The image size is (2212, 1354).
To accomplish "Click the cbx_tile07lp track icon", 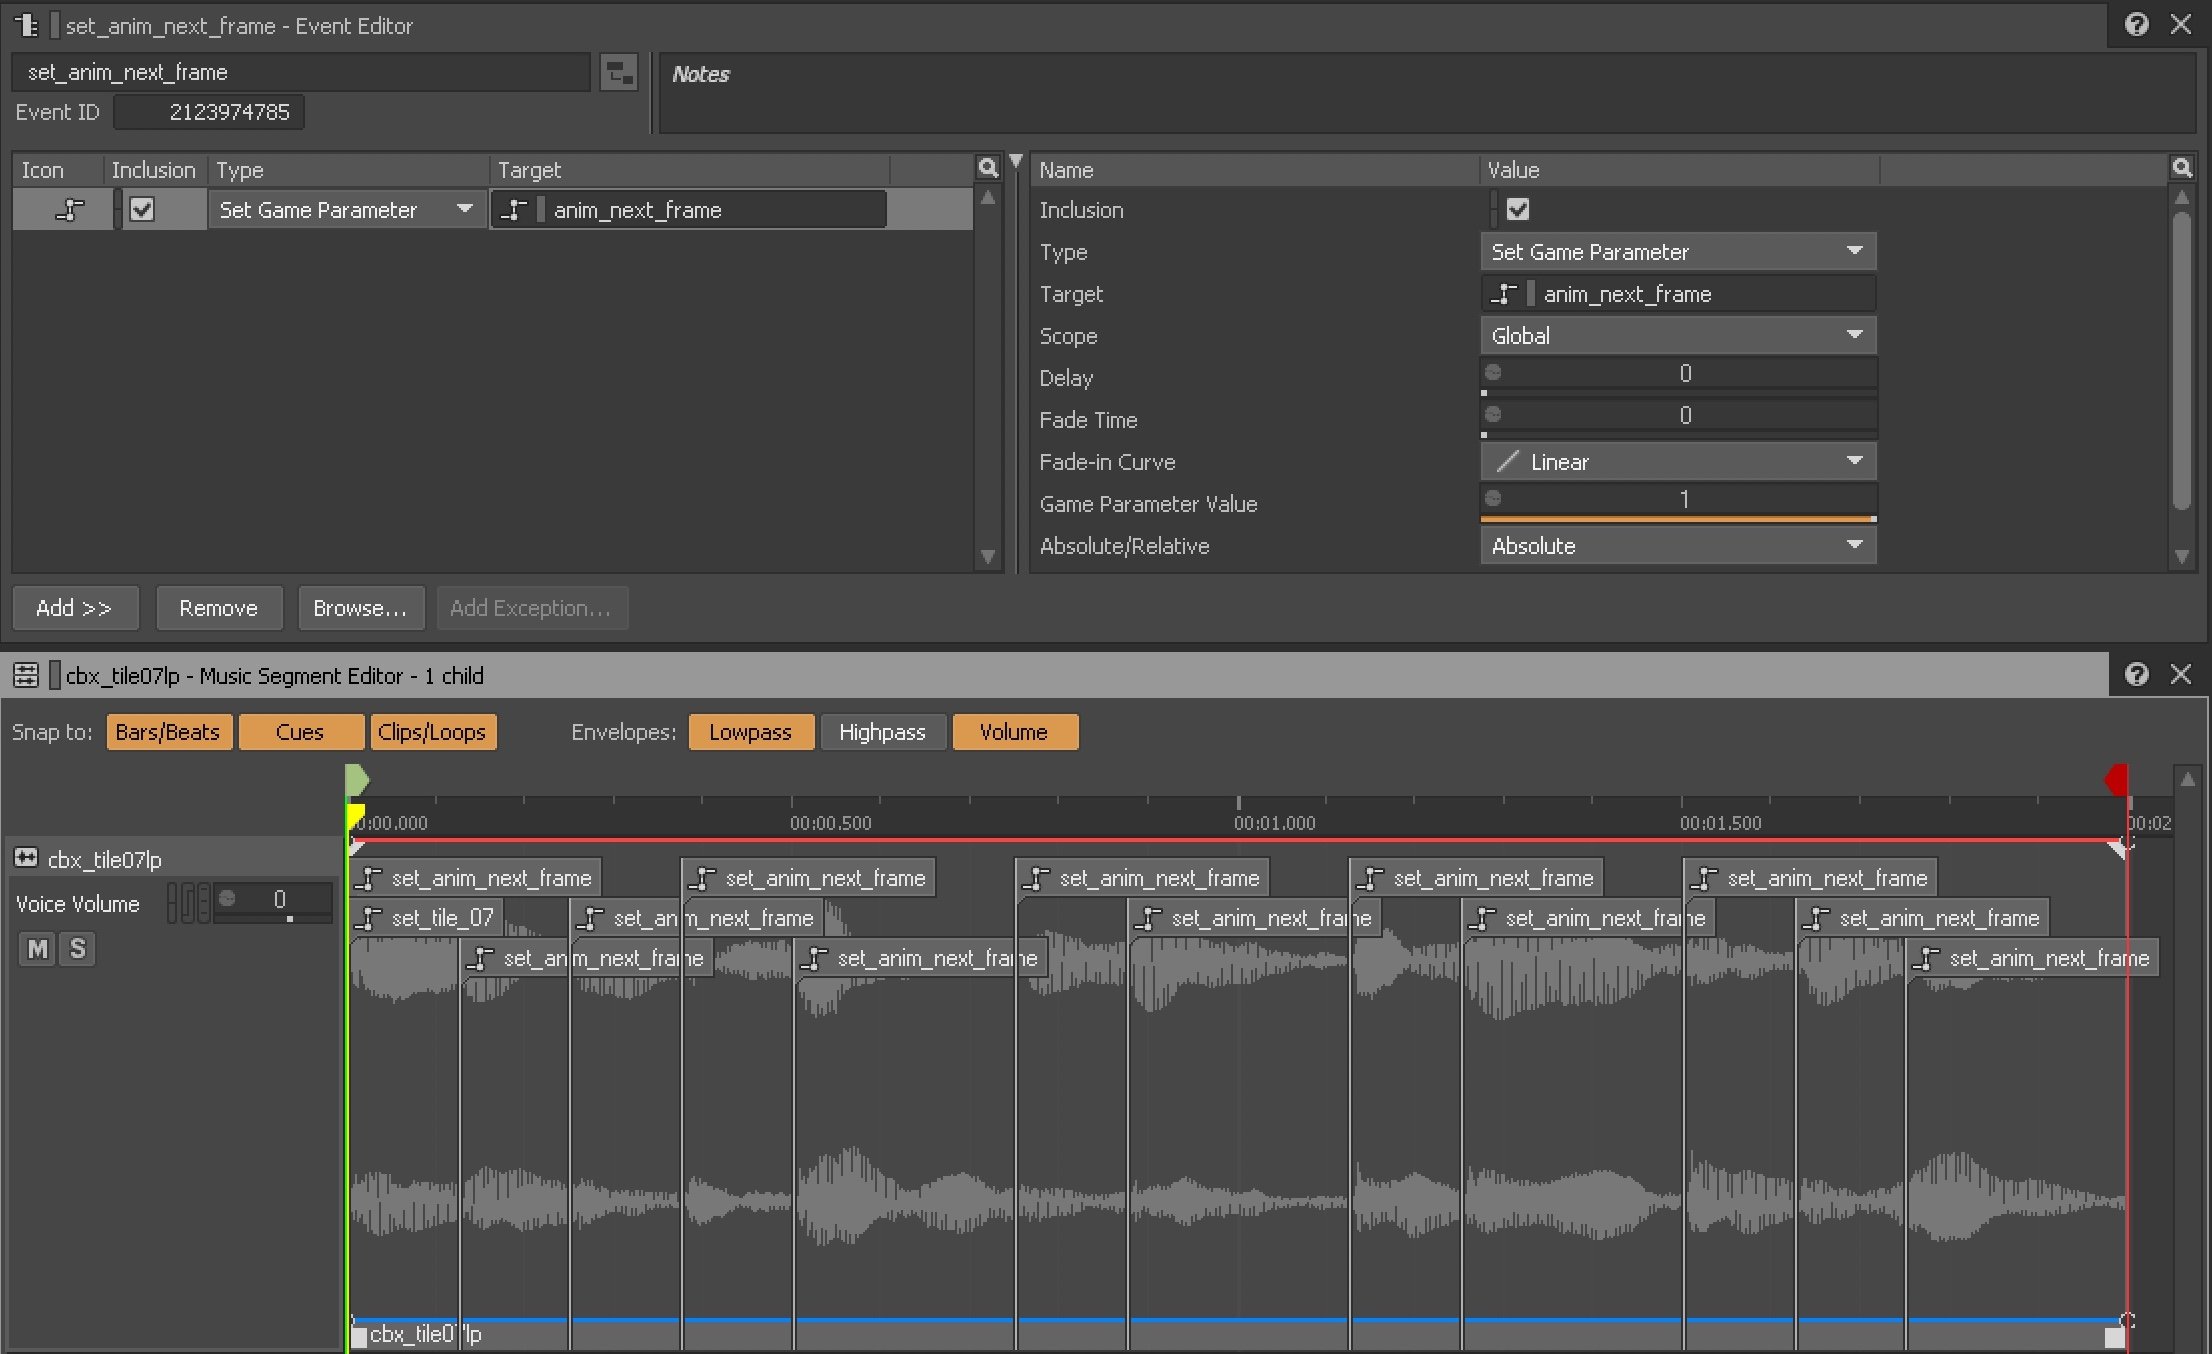I will (26, 858).
